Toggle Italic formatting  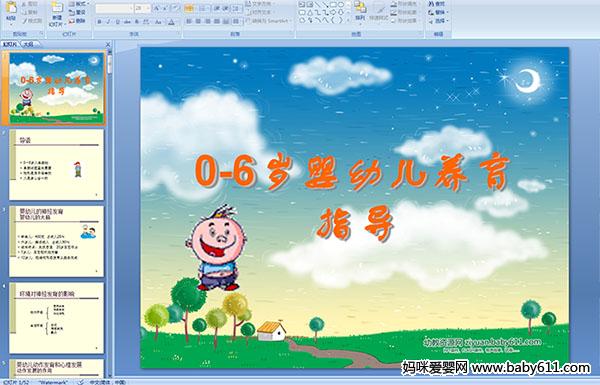(x=108, y=22)
